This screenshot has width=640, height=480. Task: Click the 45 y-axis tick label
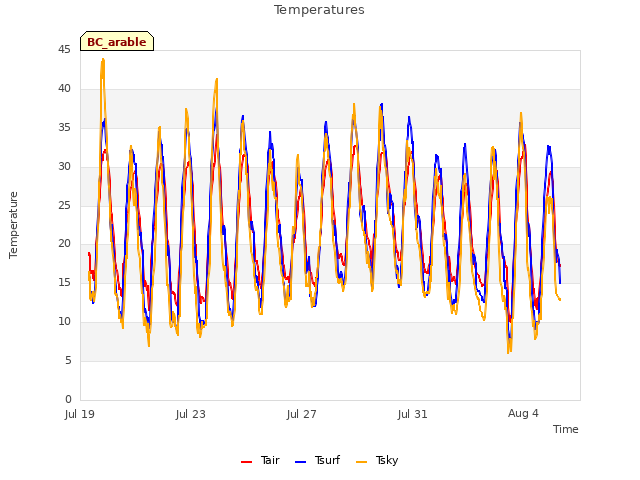(64, 50)
